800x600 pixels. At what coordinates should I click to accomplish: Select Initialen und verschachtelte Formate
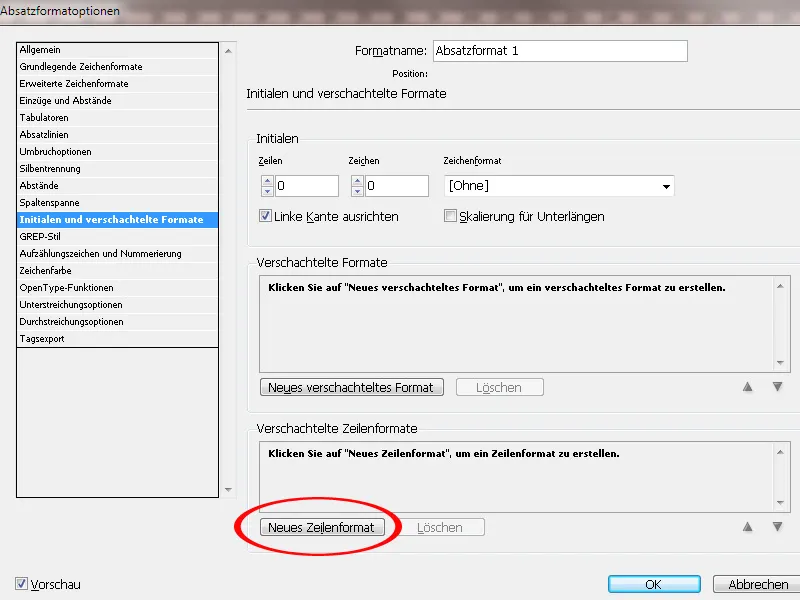[117, 220]
